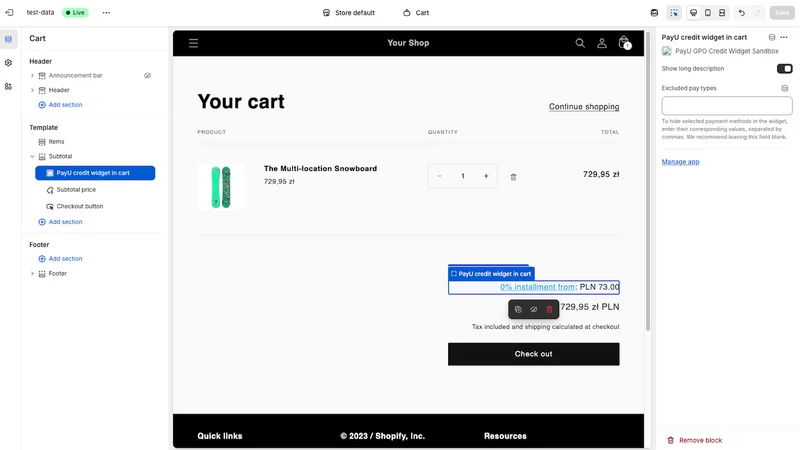Click Resources footer heading

[x=505, y=436]
